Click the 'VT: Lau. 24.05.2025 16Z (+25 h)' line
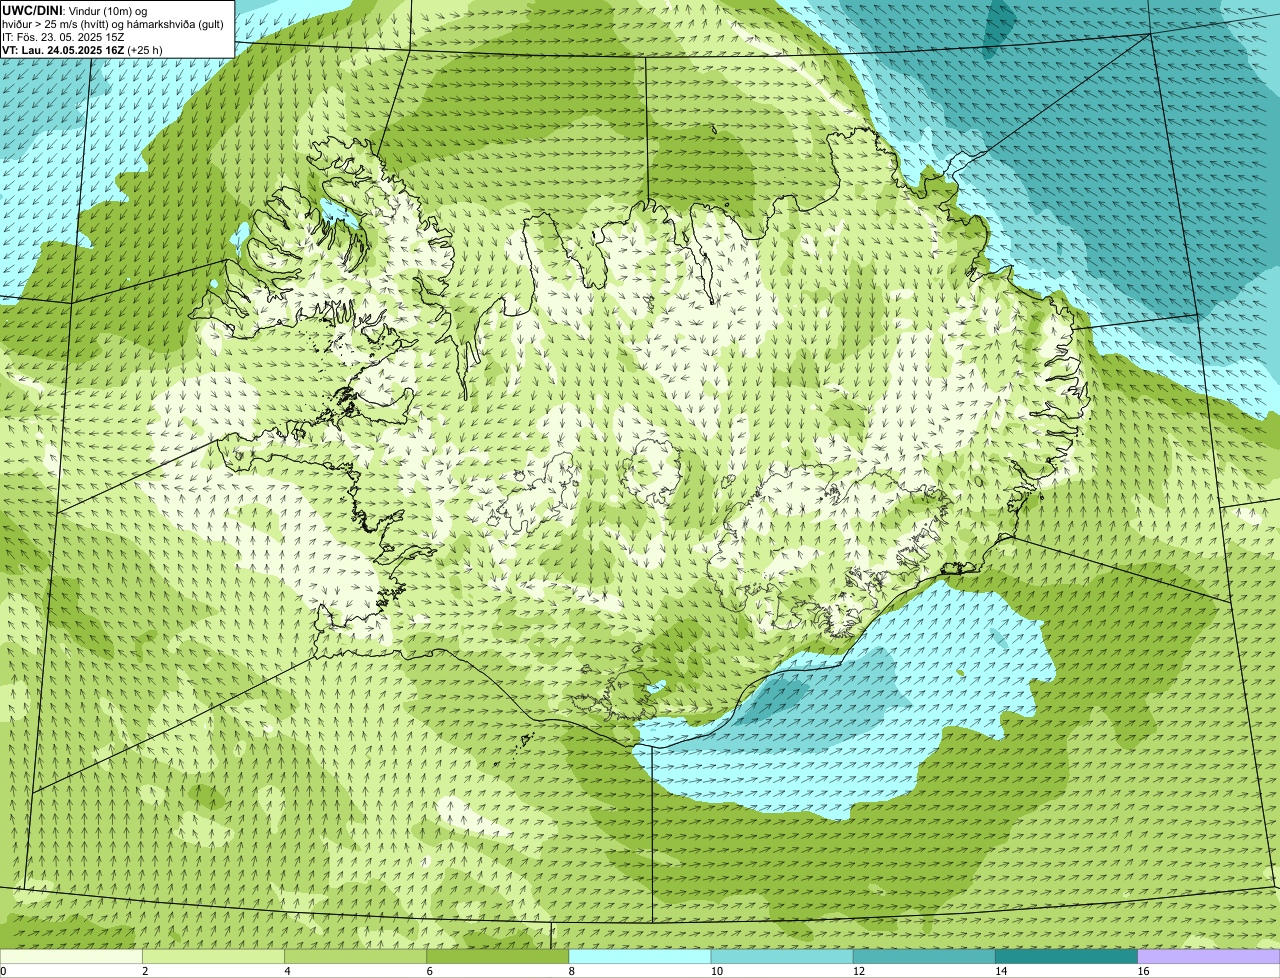This screenshot has height=978, width=1280. pos(82,50)
